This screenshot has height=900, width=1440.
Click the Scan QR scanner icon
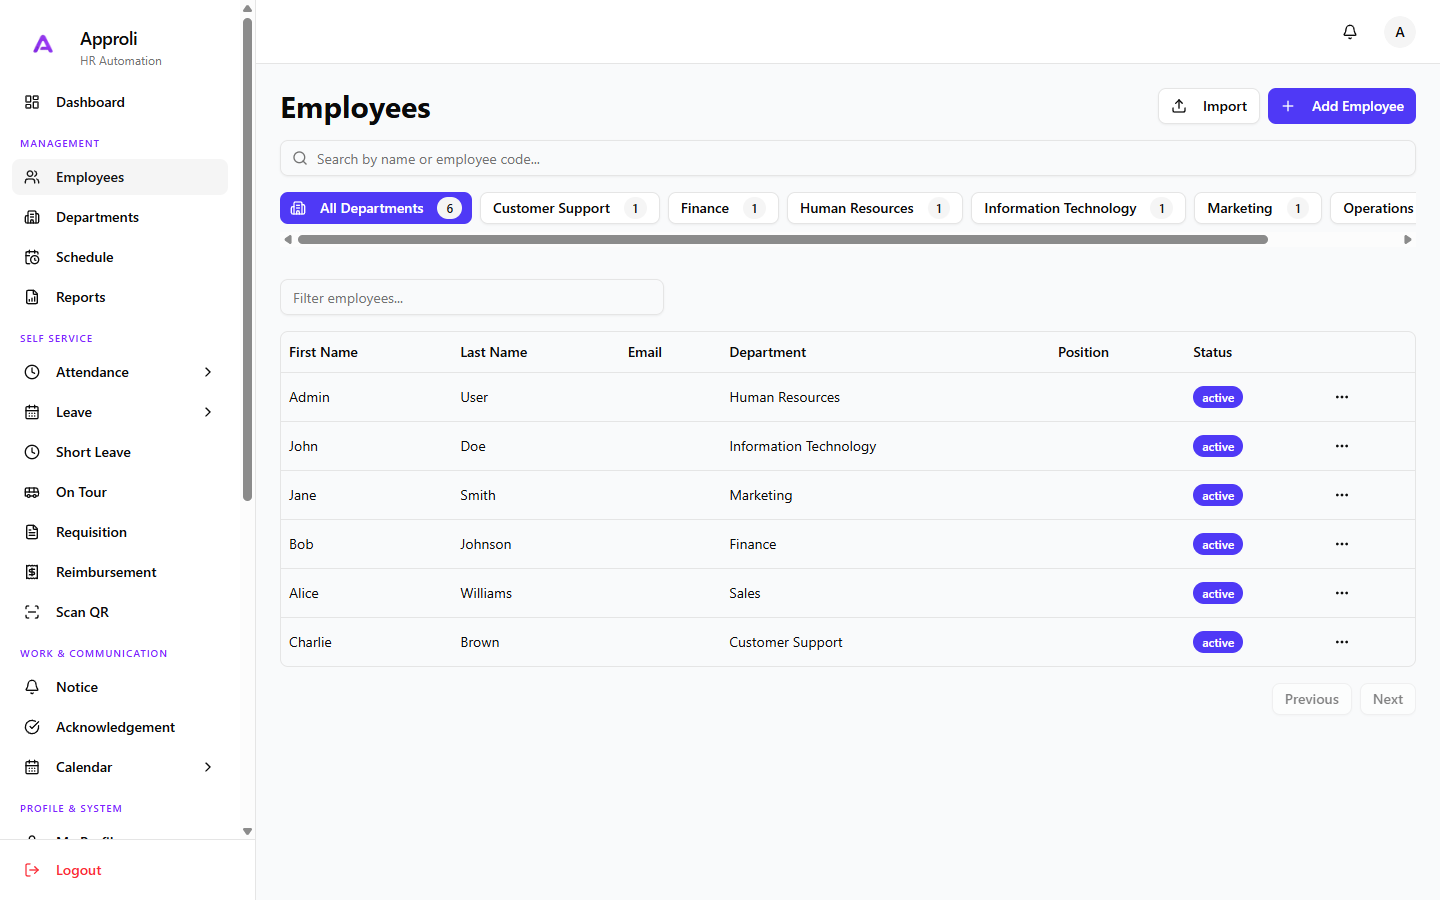click(x=32, y=612)
